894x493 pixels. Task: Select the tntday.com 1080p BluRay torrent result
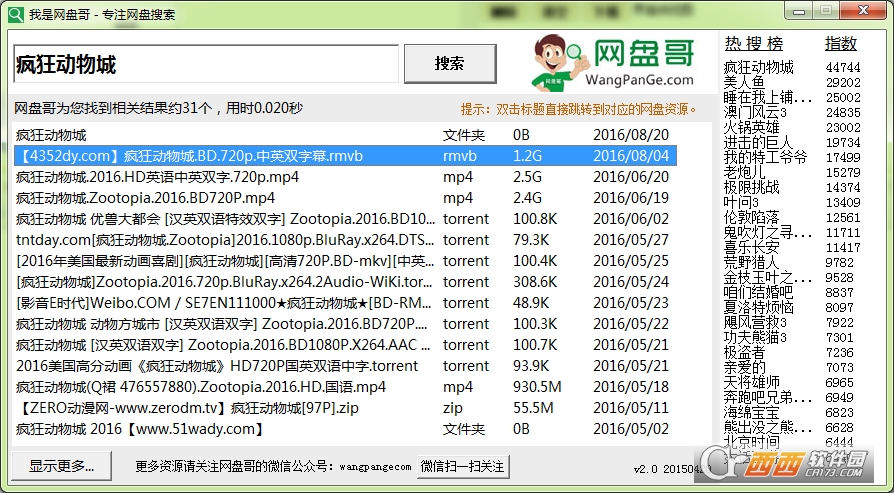[x=345, y=240]
